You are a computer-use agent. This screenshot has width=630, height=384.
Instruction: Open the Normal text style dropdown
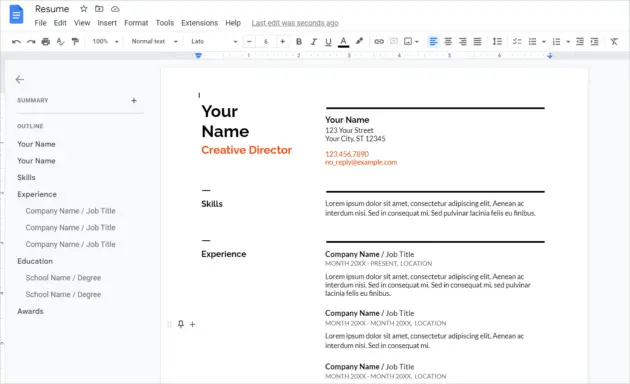(154, 41)
